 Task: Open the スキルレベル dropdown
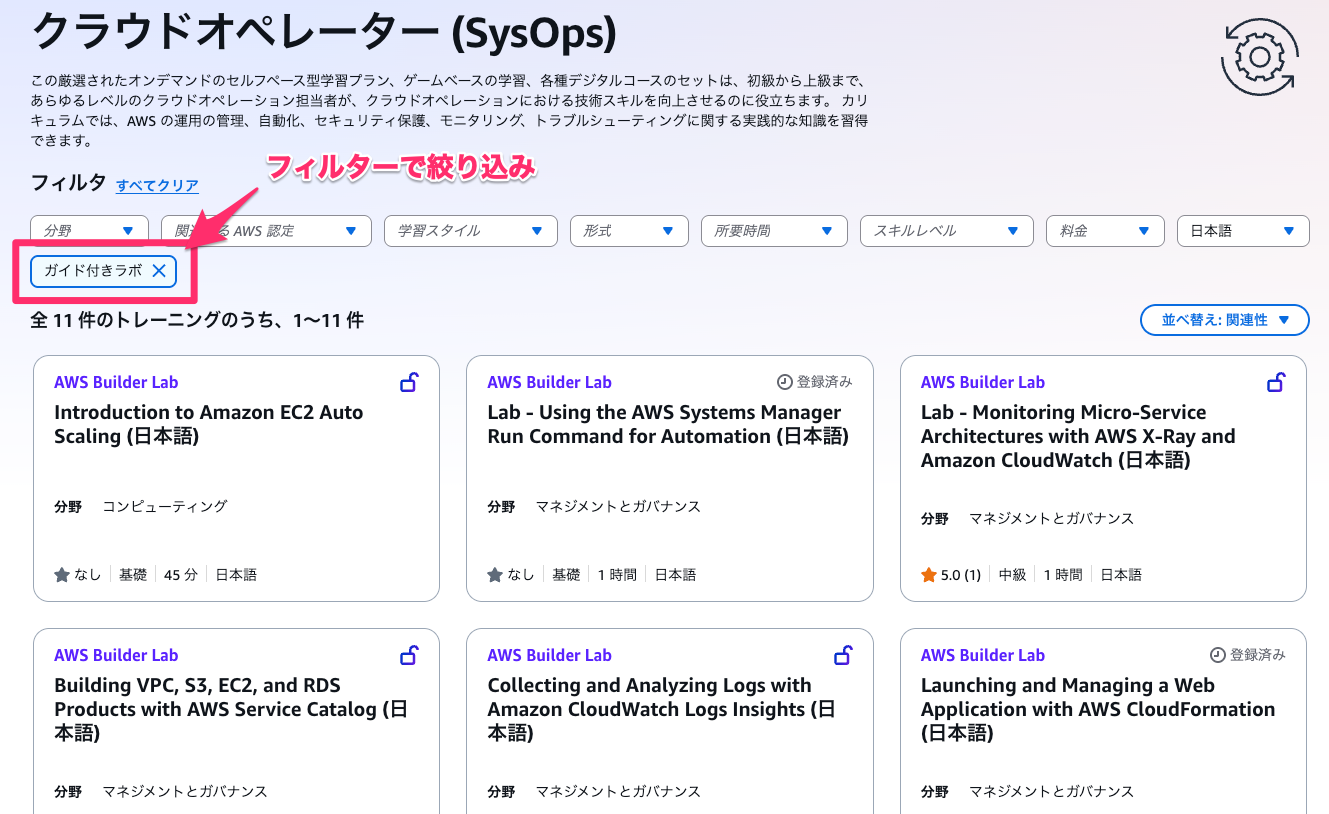pyautogui.click(x=946, y=231)
